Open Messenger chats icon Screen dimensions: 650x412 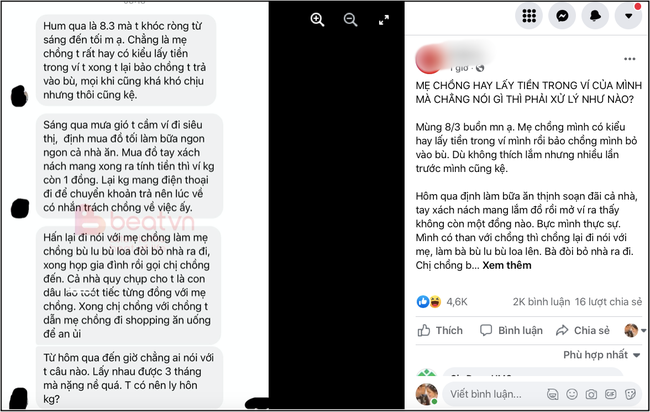point(562,16)
